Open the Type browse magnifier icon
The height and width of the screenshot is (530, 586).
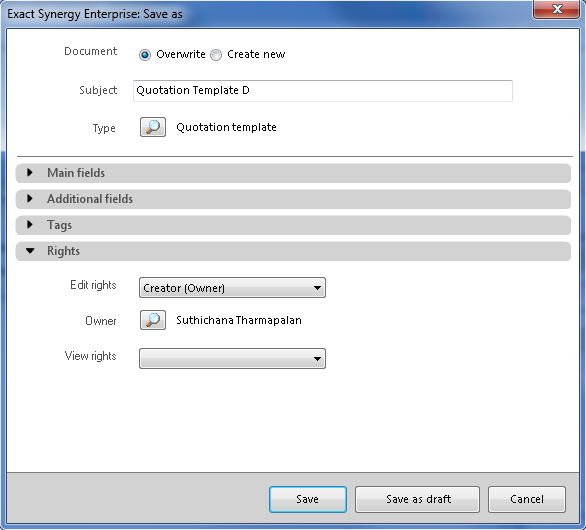(153, 127)
